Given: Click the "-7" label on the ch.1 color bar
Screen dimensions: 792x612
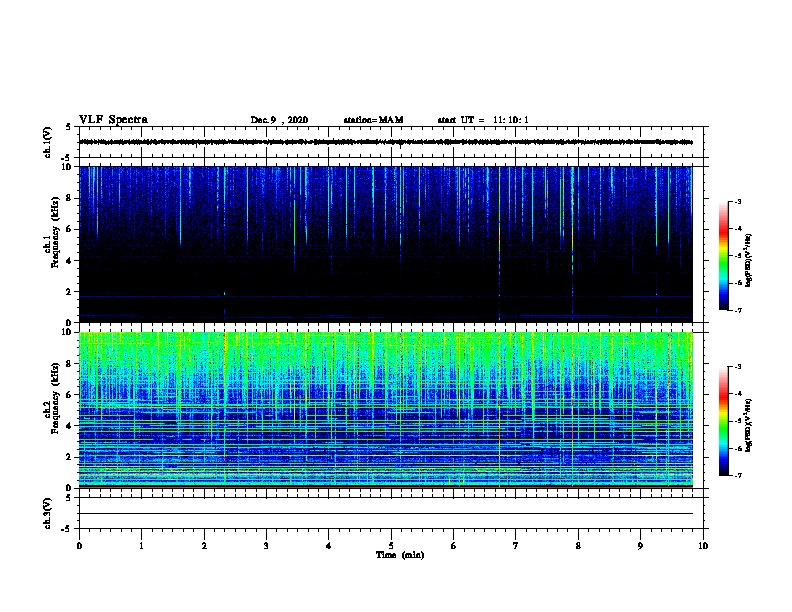Looking at the screenshot, I should click(737, 310).
